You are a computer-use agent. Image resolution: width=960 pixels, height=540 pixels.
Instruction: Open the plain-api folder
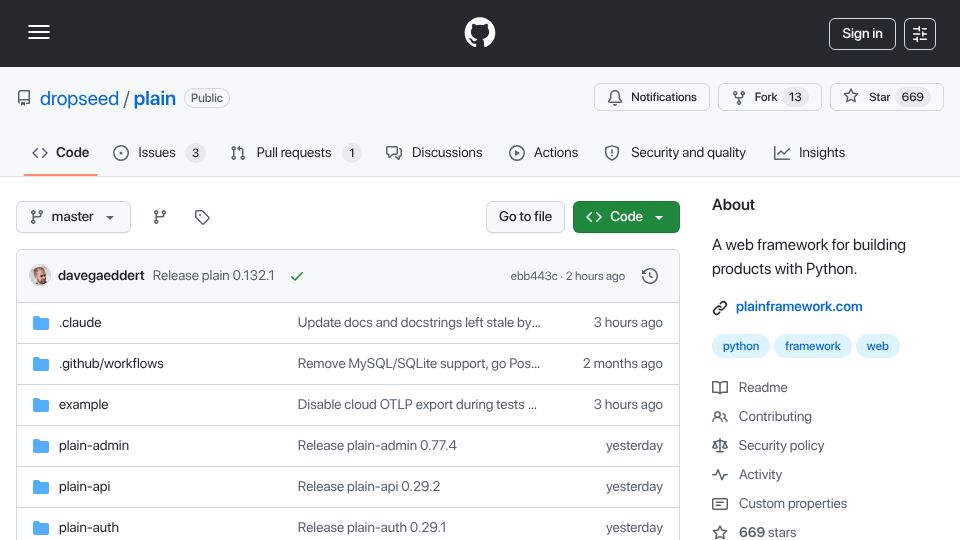[84, 487]
